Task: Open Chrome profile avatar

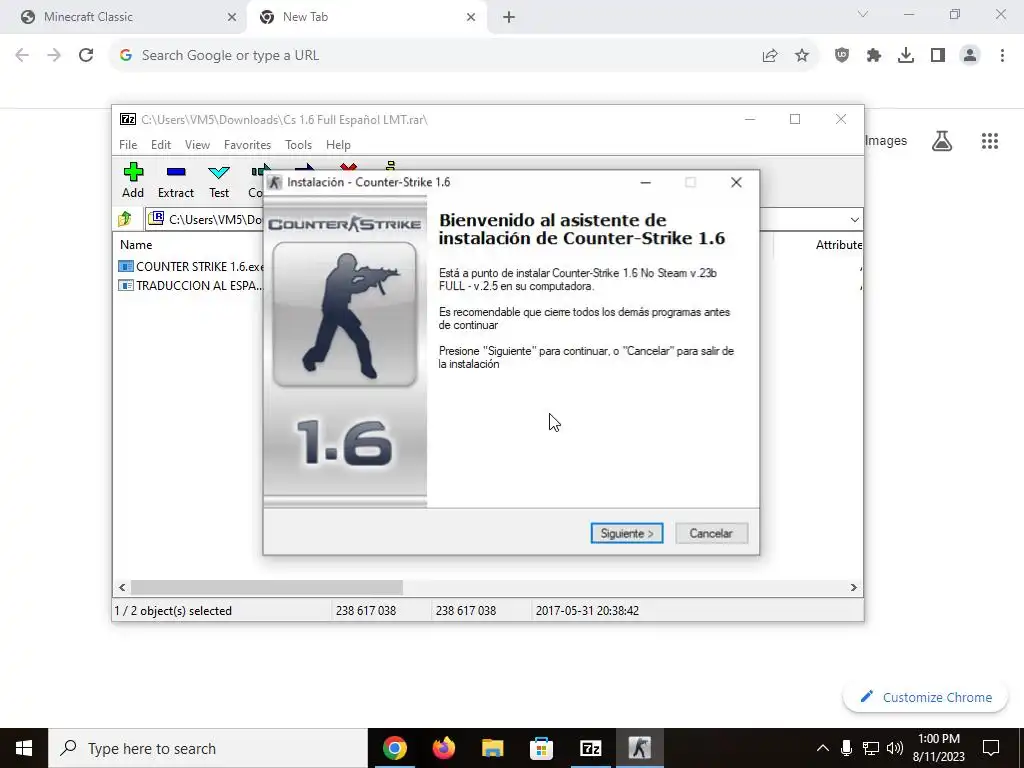Action: 970,56
